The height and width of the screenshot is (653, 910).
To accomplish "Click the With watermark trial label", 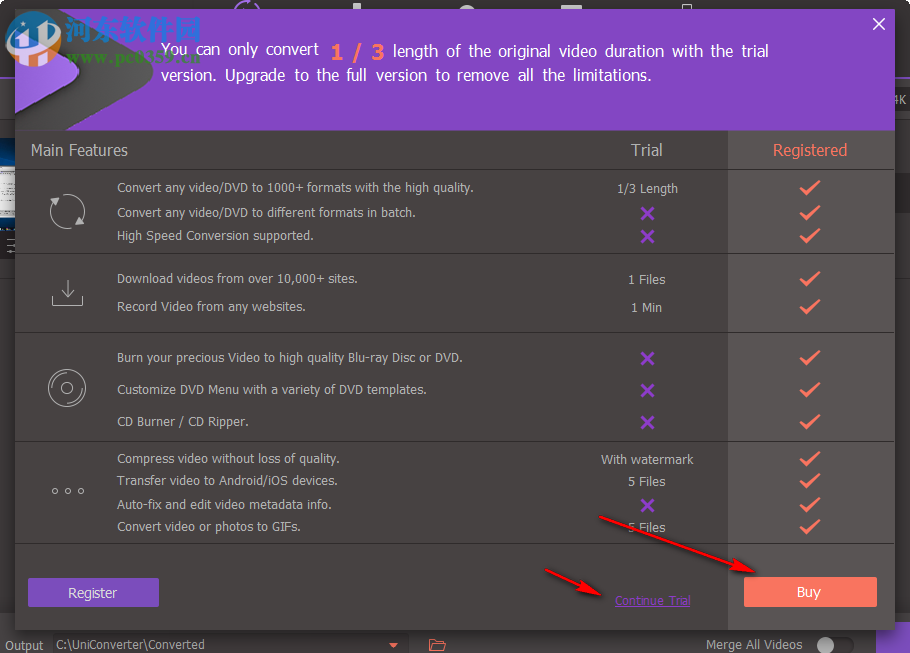I will point(646,459).
